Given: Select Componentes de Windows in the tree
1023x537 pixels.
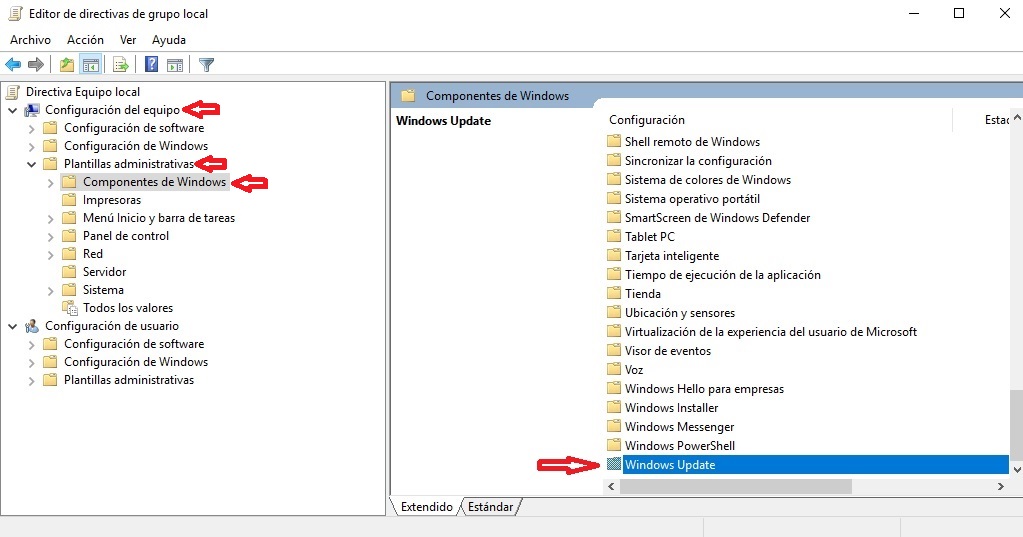Looking at the screenshot, I should 155,182.
